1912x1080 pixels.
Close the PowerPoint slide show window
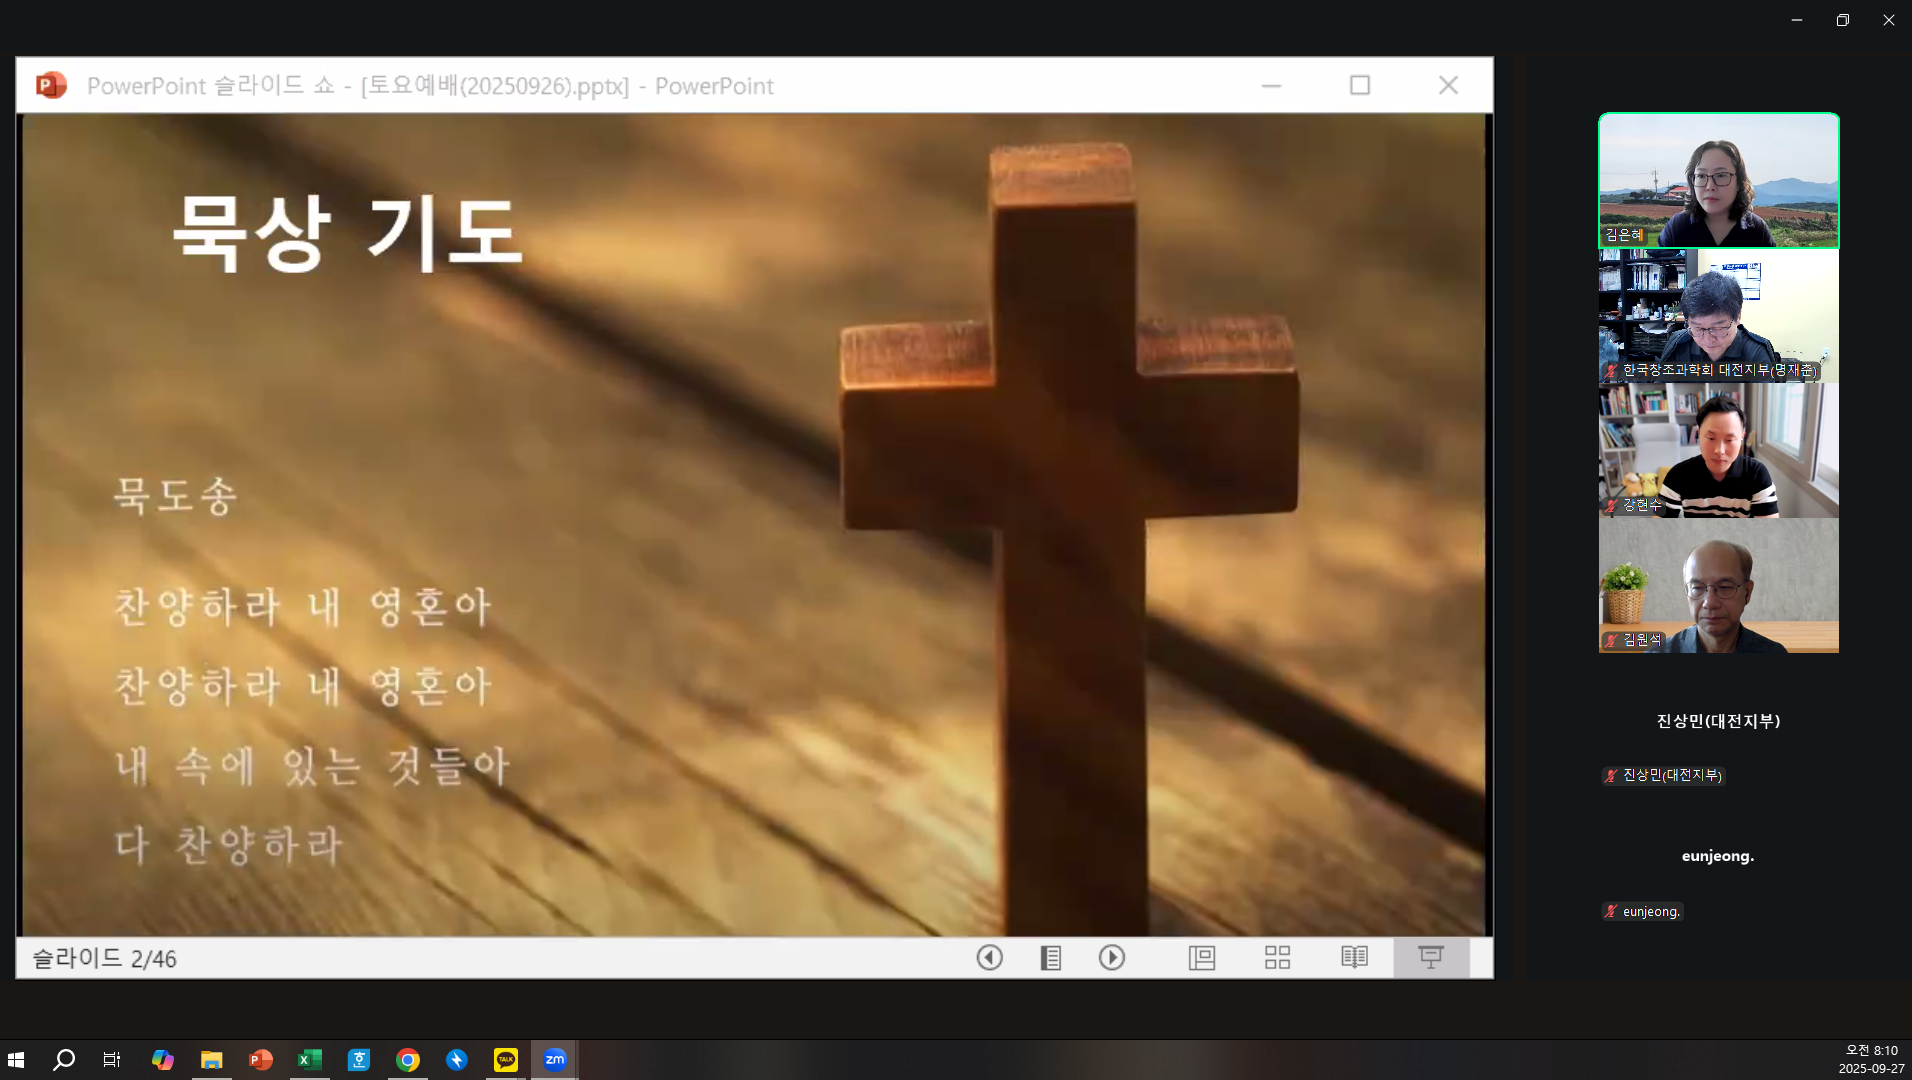pos(1448,85)
